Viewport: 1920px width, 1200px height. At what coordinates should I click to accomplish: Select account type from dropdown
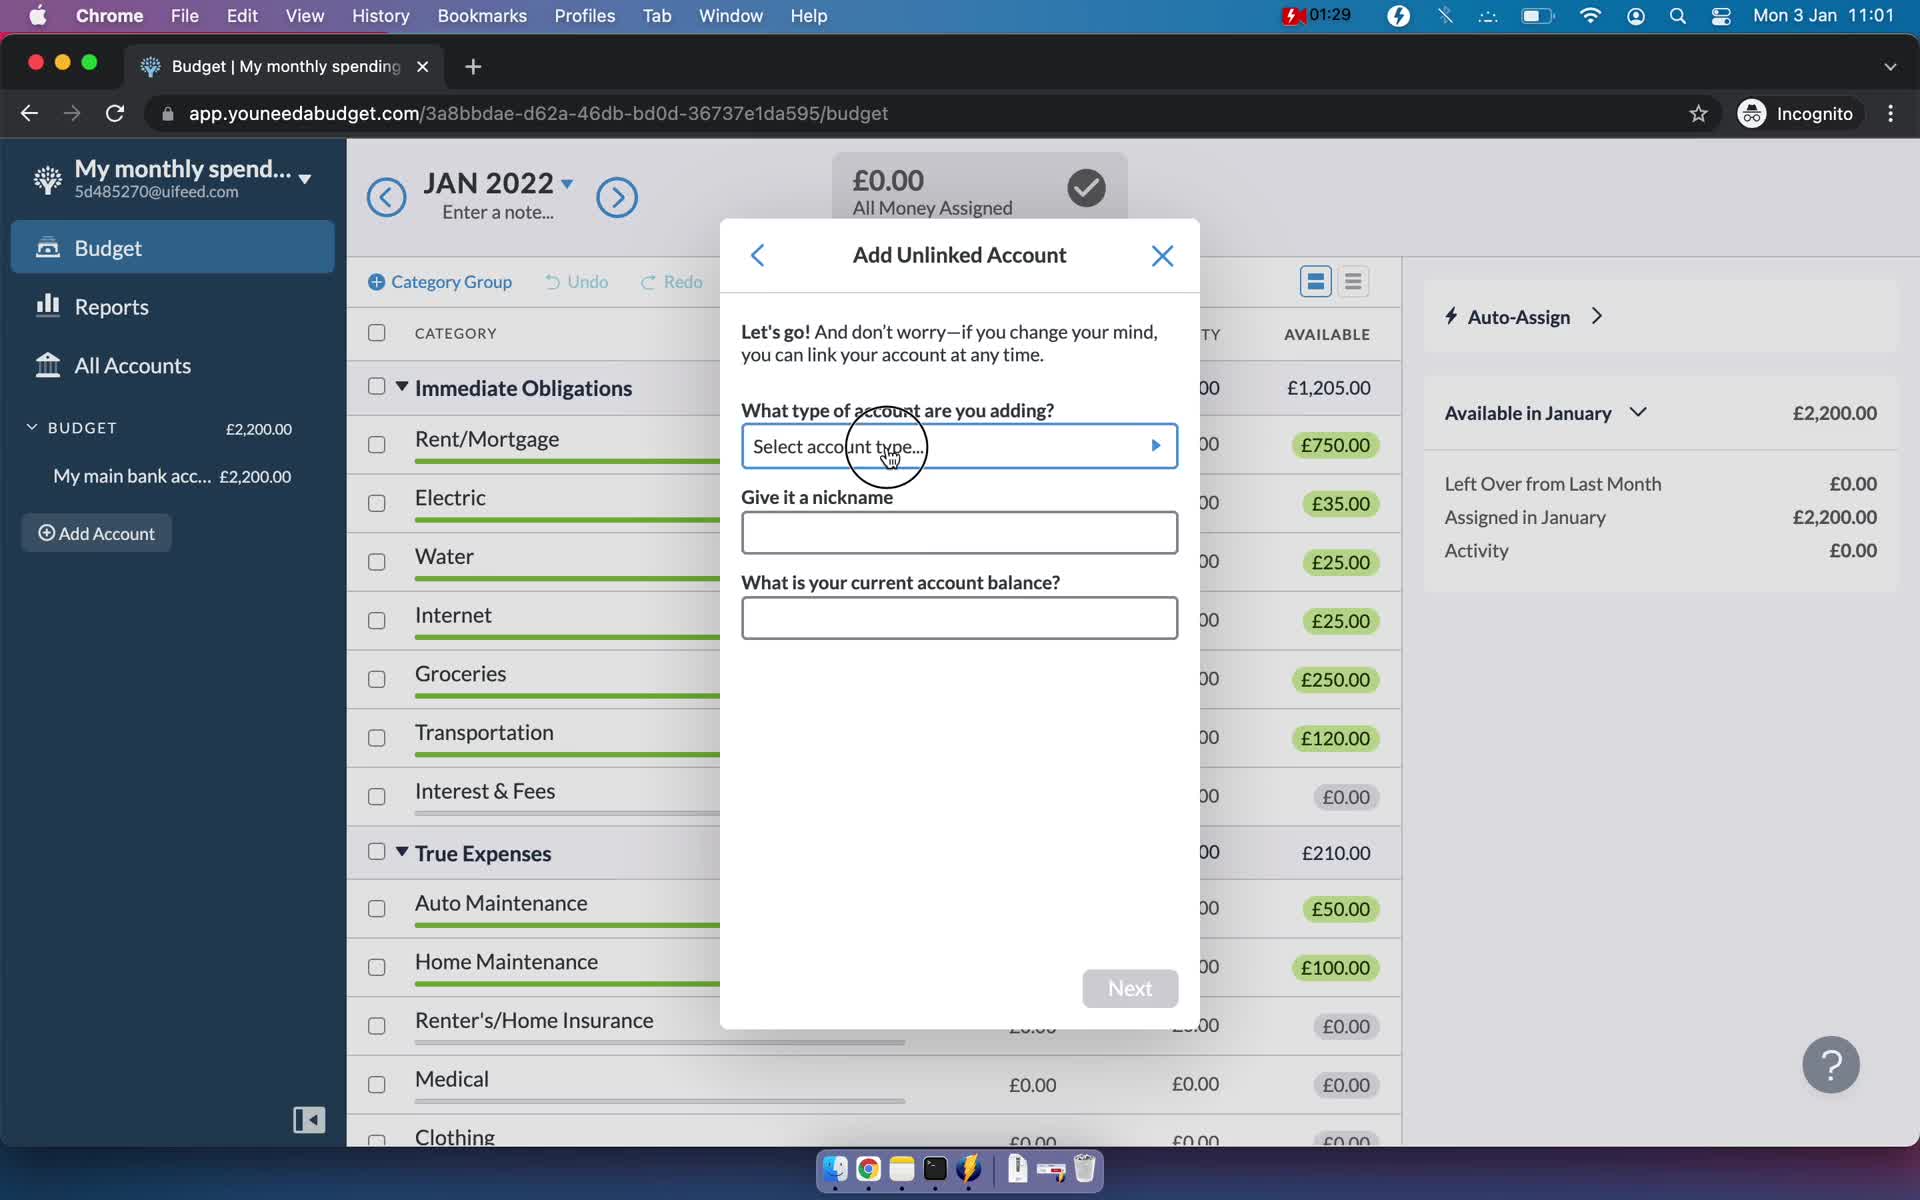[x=958, y=445]
